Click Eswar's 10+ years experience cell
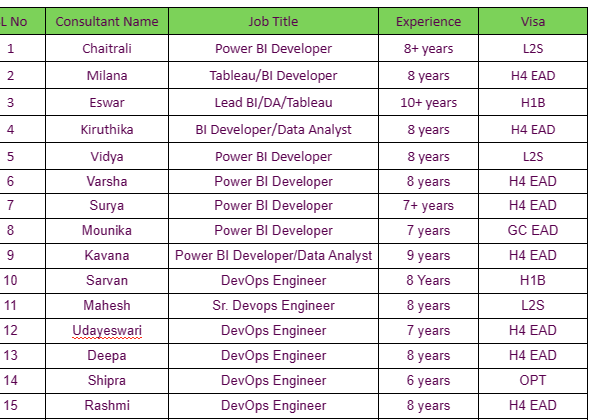 click(428, 102)
